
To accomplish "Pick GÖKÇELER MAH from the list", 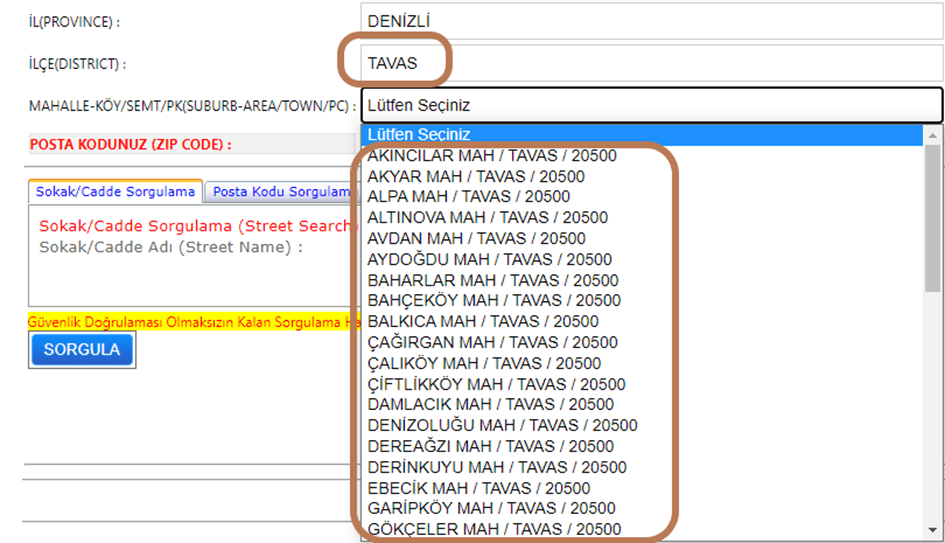I will [x=494, y=529].
